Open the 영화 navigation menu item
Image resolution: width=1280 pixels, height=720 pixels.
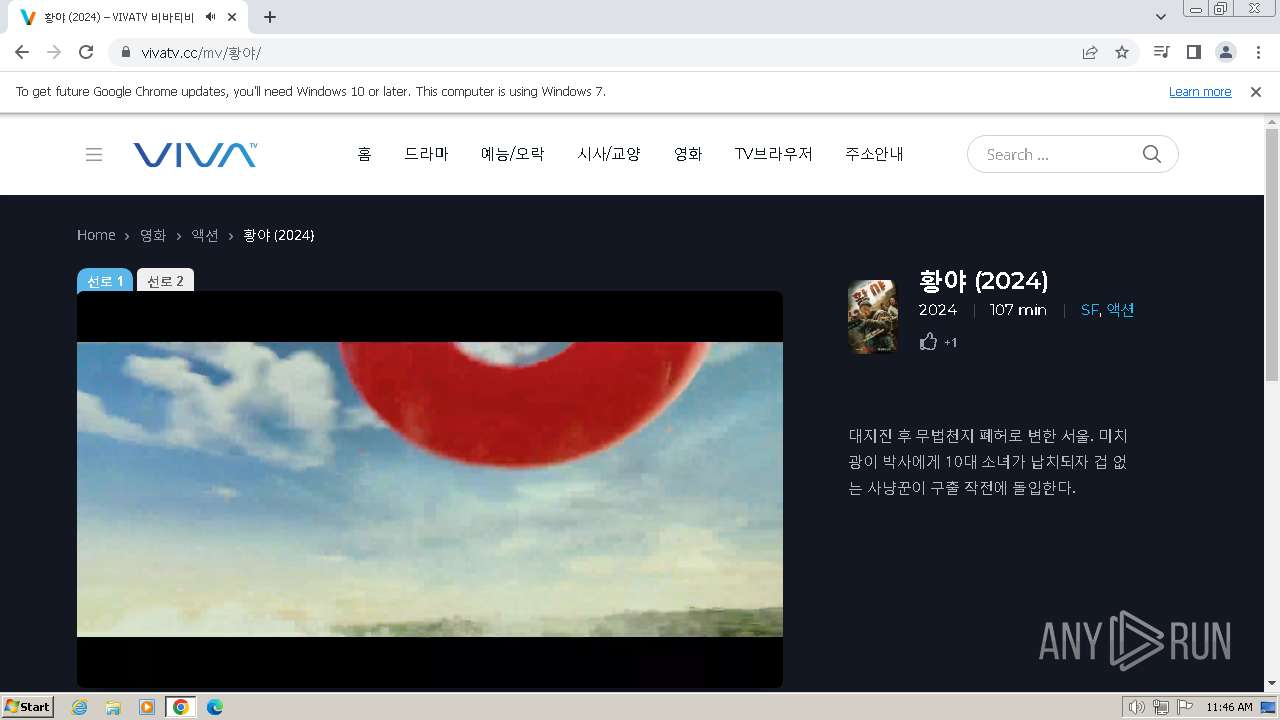(688, 154)
